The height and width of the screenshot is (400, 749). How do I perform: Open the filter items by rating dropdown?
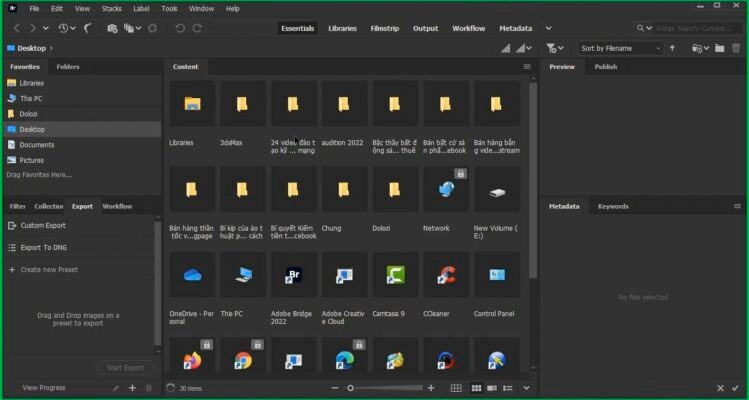(x=555, y=48)
